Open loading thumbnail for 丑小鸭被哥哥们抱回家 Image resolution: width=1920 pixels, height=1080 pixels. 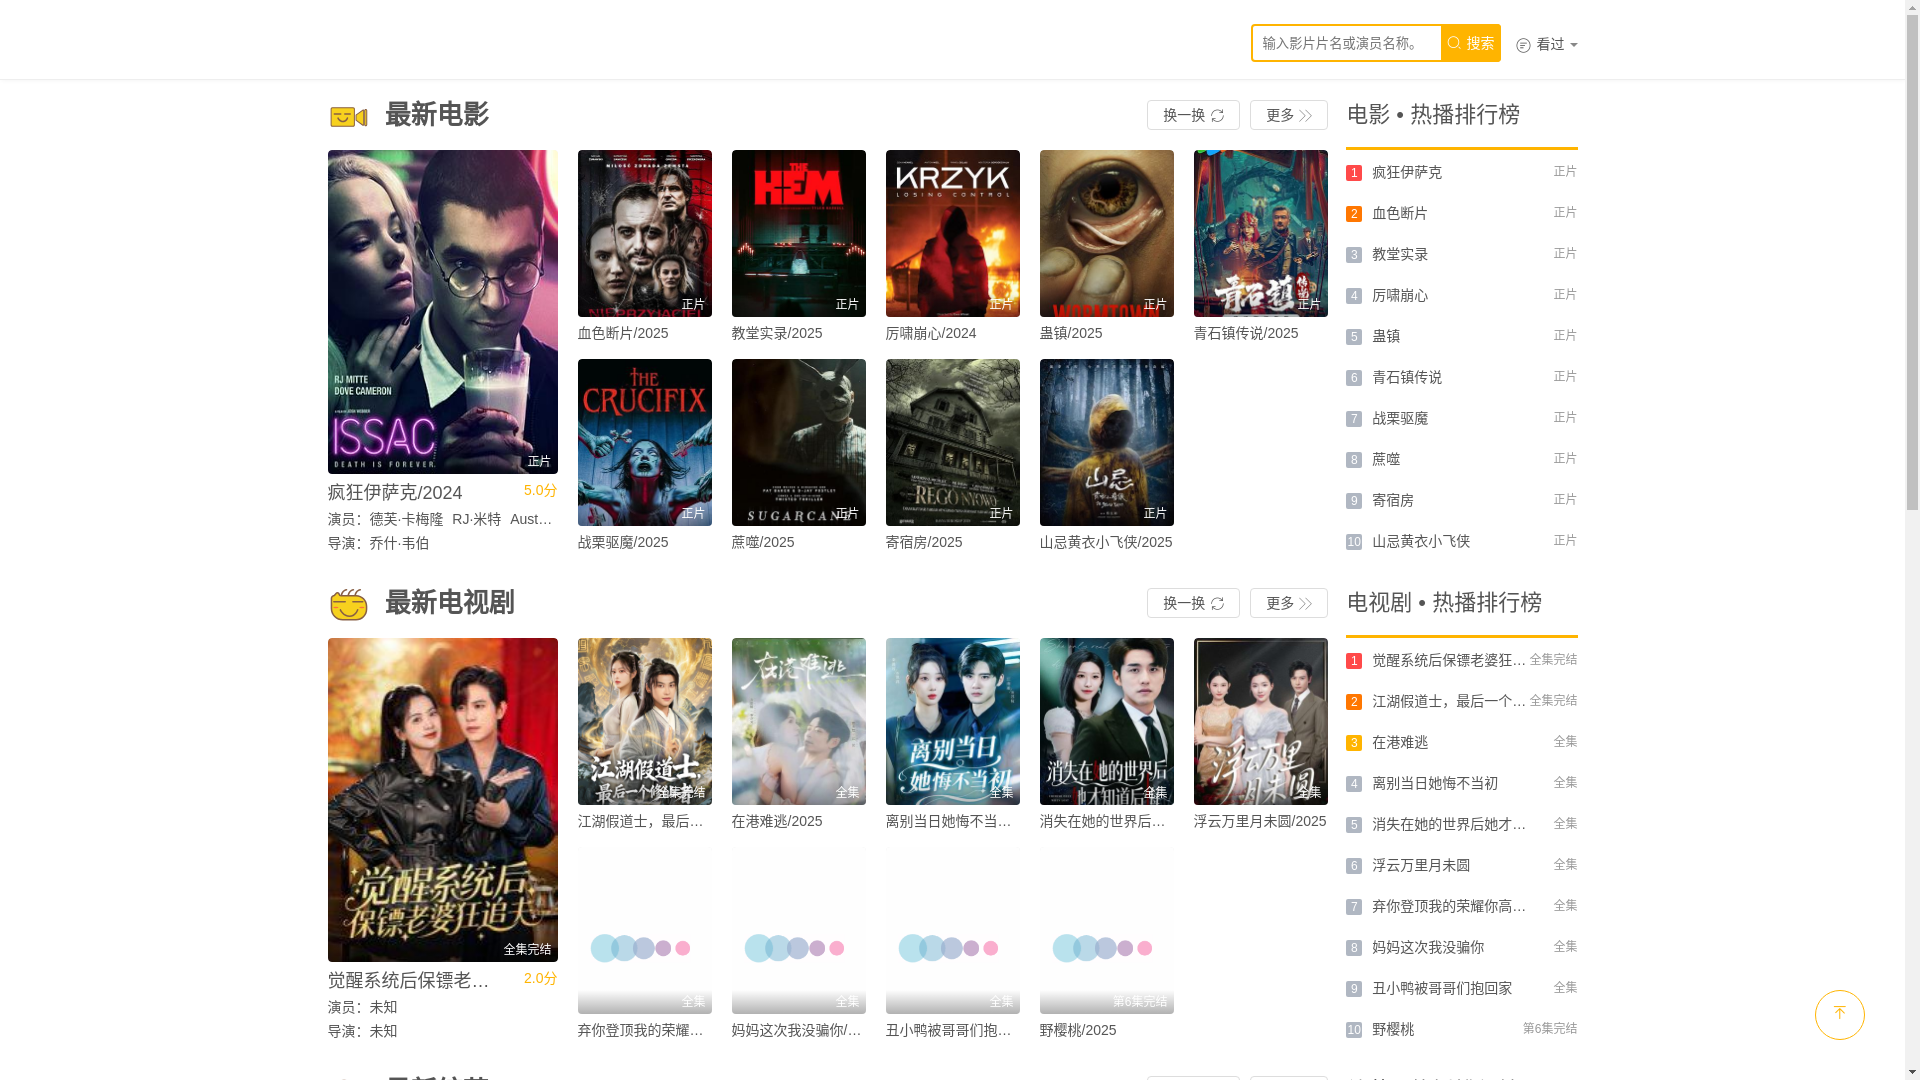953,930
